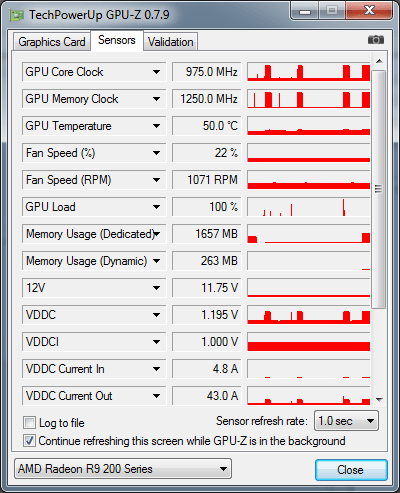Open the GPU Core Clock sensor dropdown
The height and width of the screenshot is (493, 400).
156,72
